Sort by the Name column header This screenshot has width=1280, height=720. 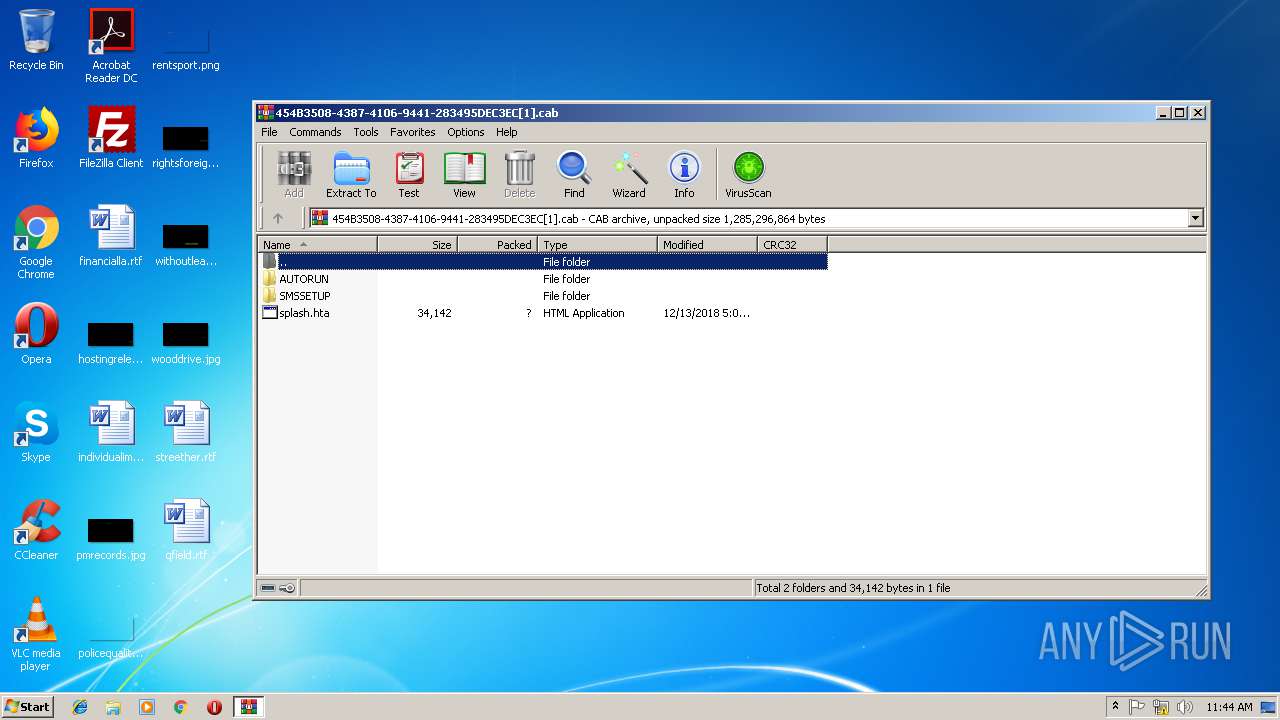318,244
